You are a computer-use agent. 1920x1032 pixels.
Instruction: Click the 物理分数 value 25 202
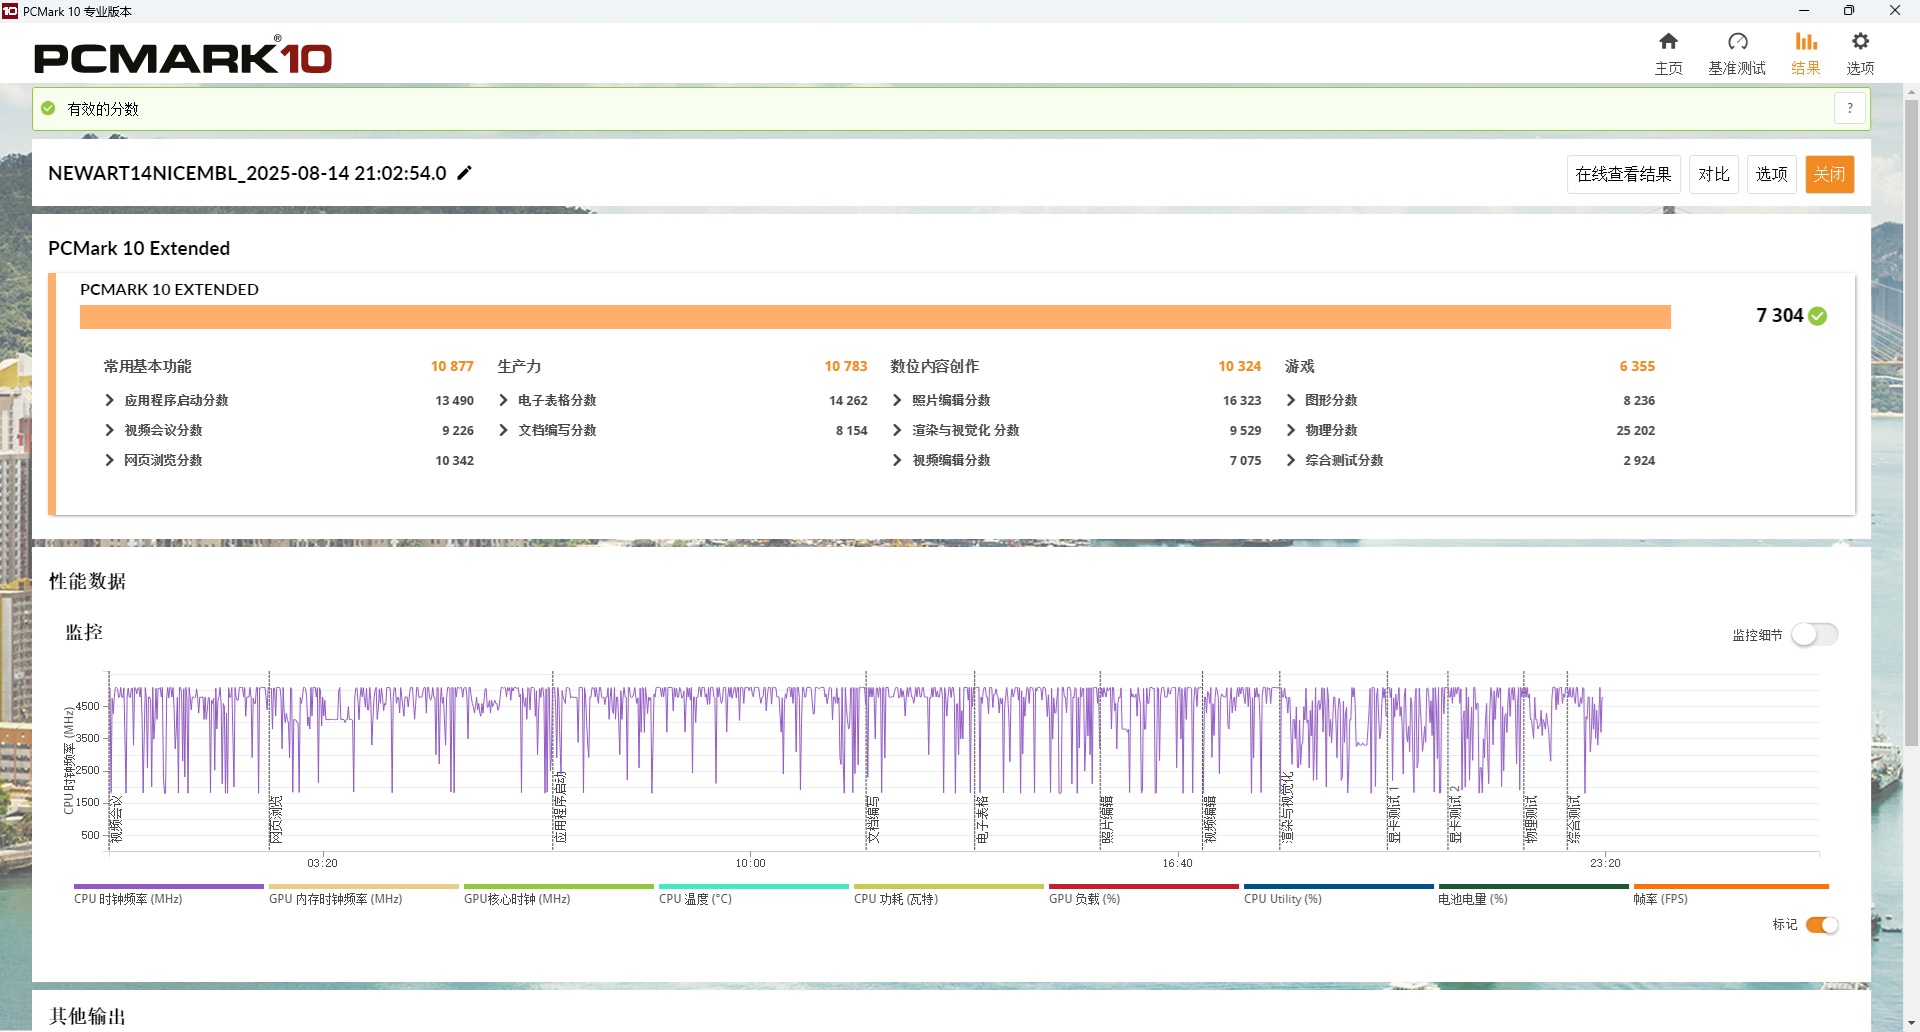[x=1636, y=430]
